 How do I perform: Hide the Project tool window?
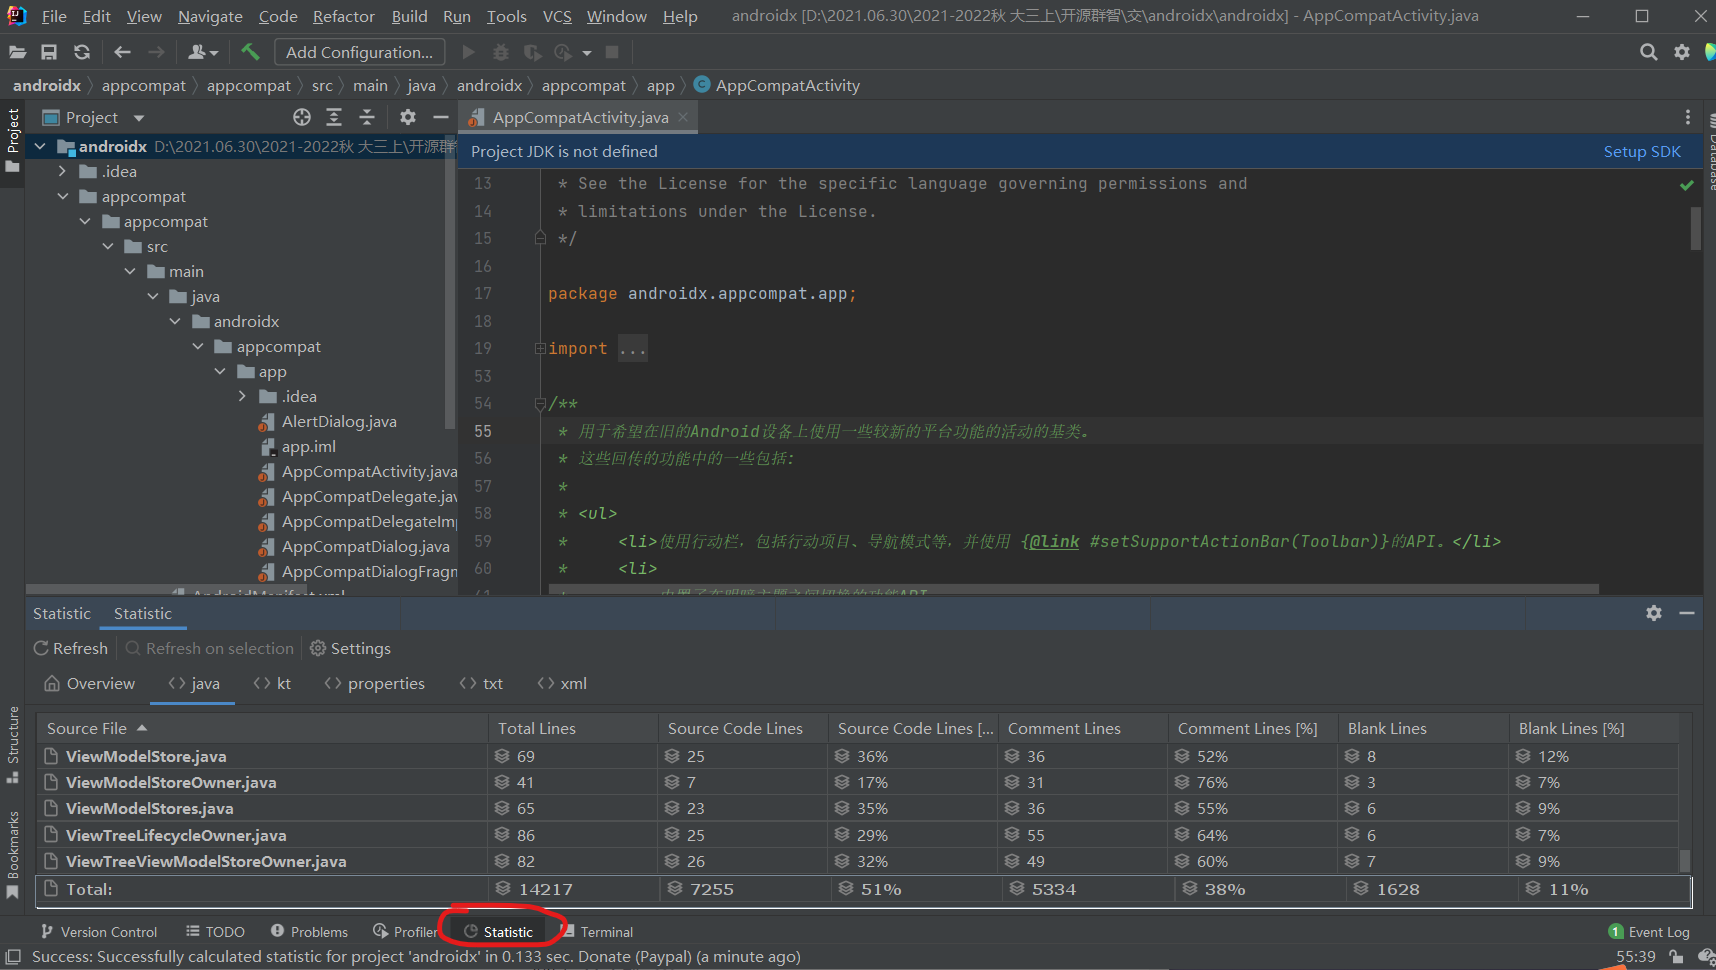click(440, 117)
